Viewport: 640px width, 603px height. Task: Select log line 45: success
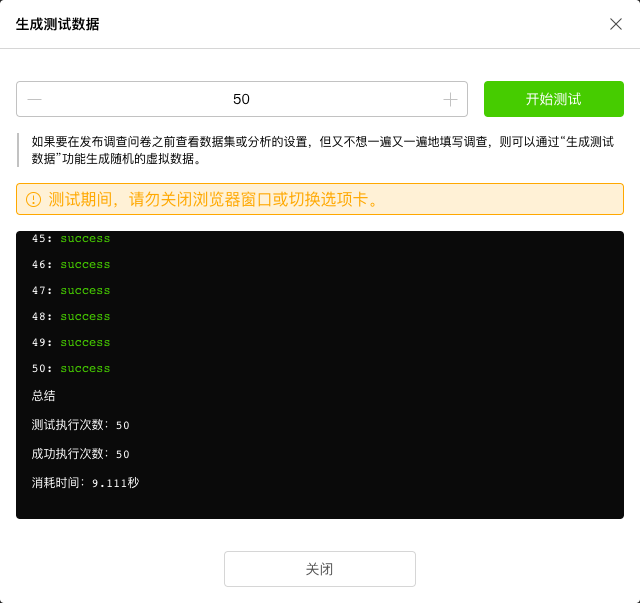coord(71,238)
